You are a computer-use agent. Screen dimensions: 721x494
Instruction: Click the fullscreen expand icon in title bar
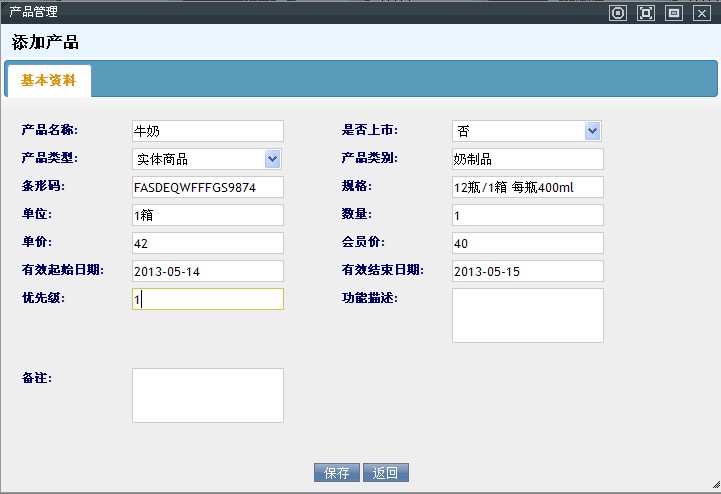pos(646,13)
